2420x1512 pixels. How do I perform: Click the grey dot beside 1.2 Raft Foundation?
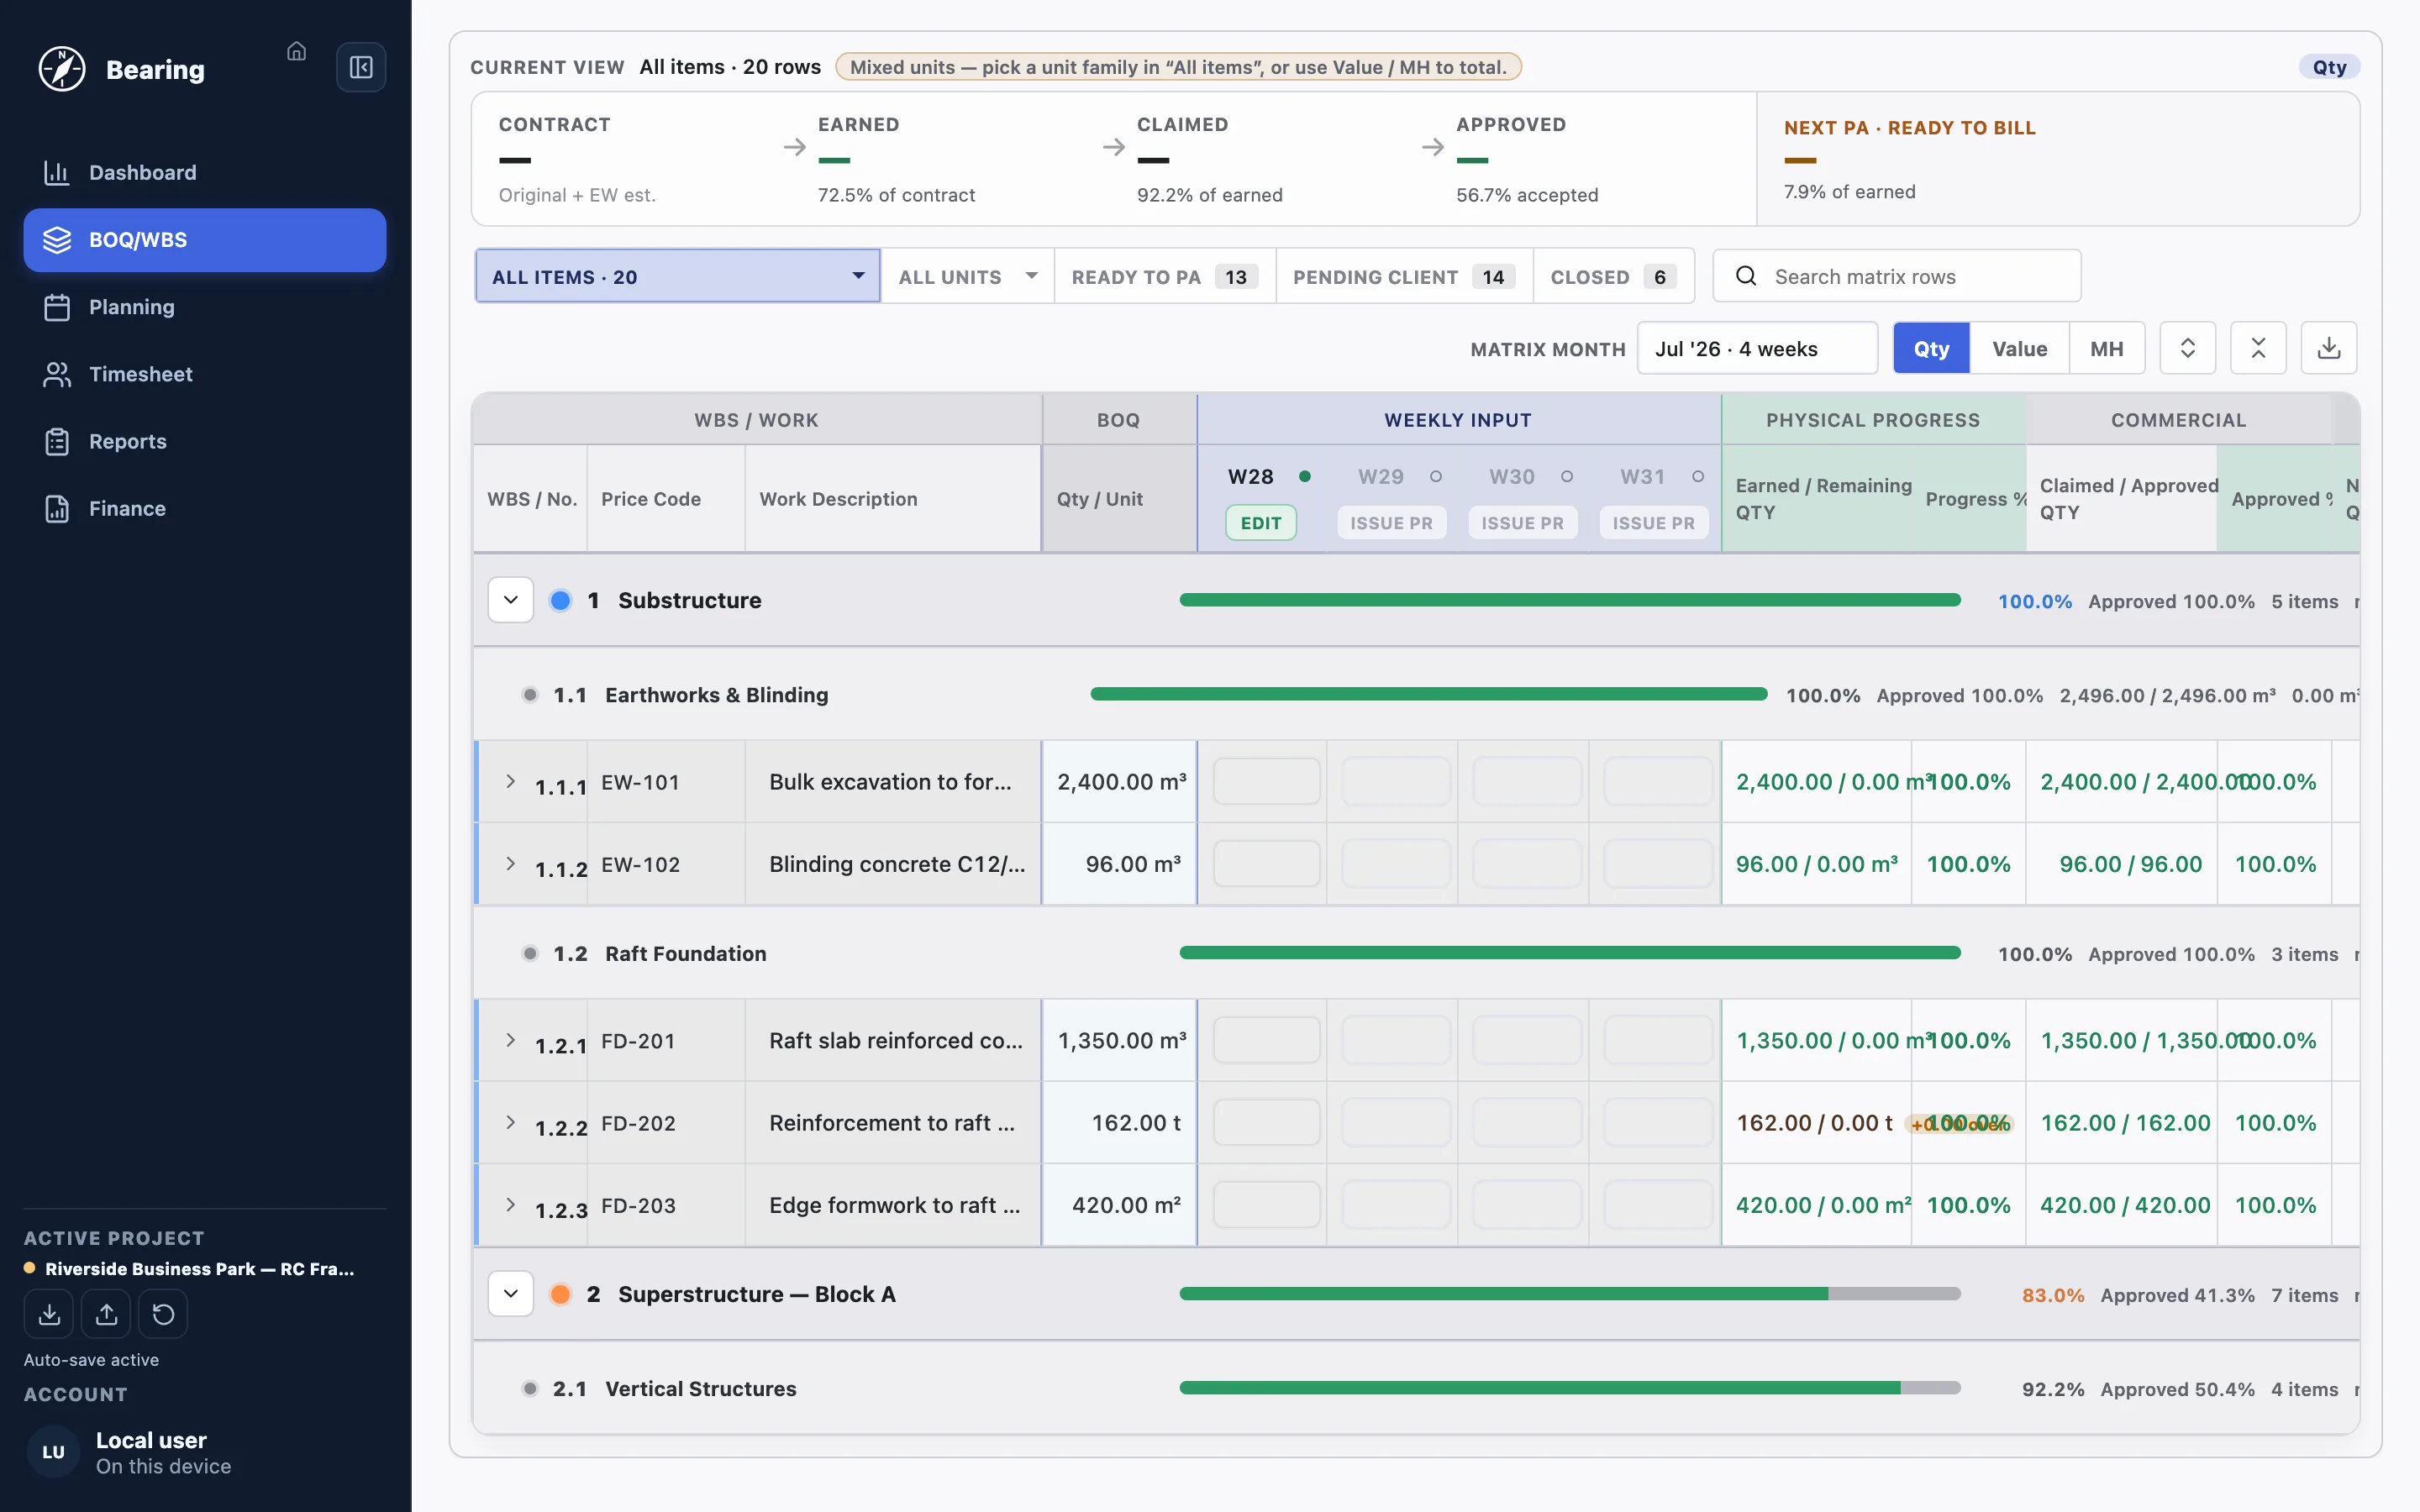[x=530, y=953]
